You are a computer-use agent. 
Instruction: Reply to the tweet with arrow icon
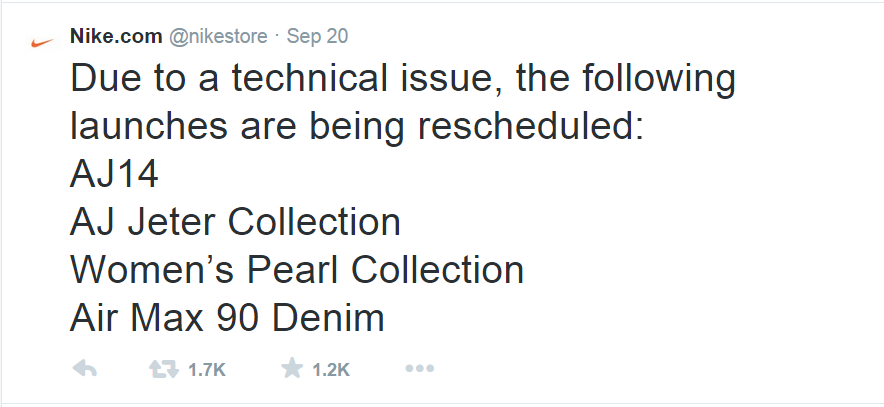[x=85, y=369]
